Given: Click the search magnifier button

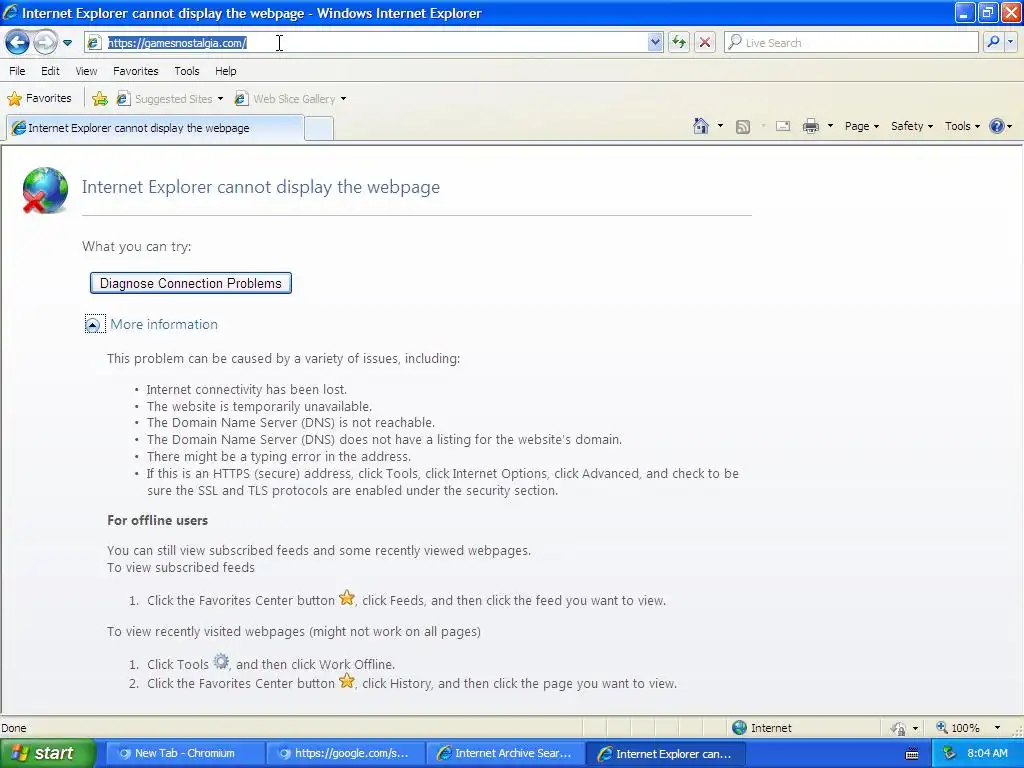Looking at the screenshot, I should [993, 42].
